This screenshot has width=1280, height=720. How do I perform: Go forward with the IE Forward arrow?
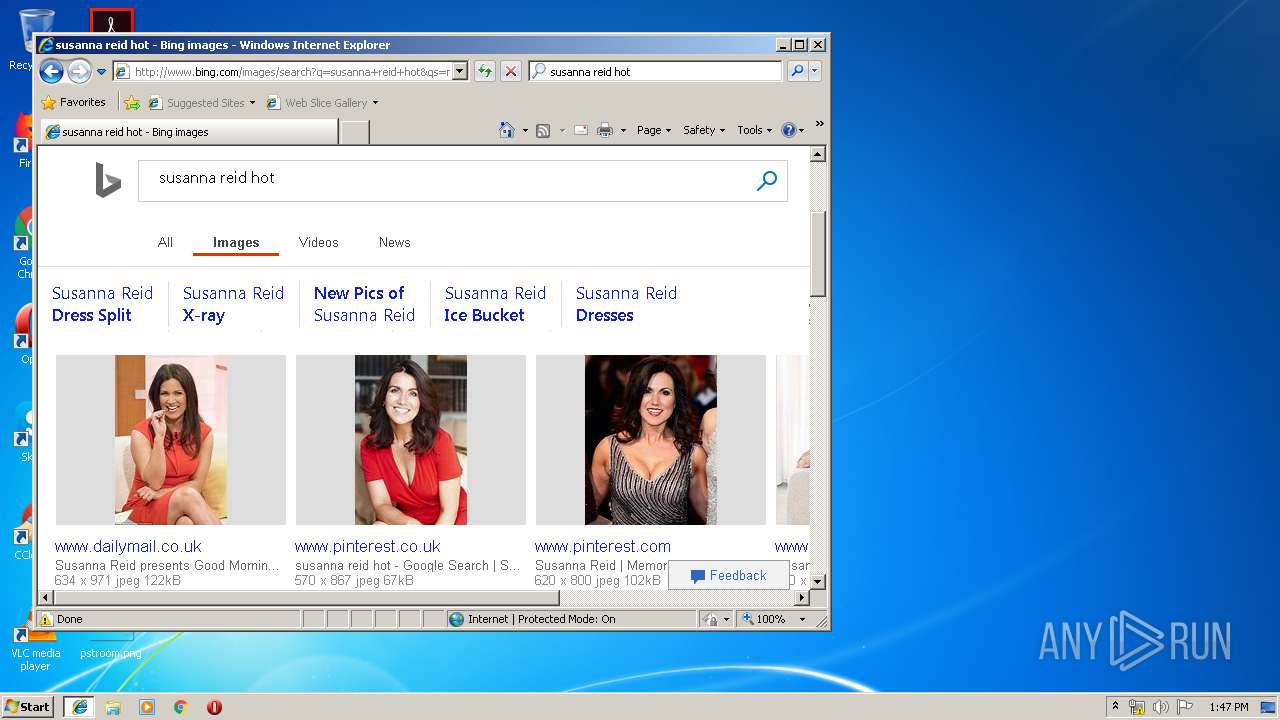click(x=79, y=71)
